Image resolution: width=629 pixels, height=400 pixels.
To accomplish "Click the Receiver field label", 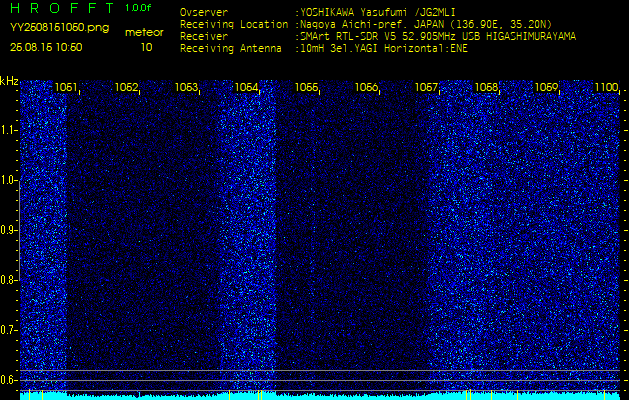I will [x=204, y=37].
